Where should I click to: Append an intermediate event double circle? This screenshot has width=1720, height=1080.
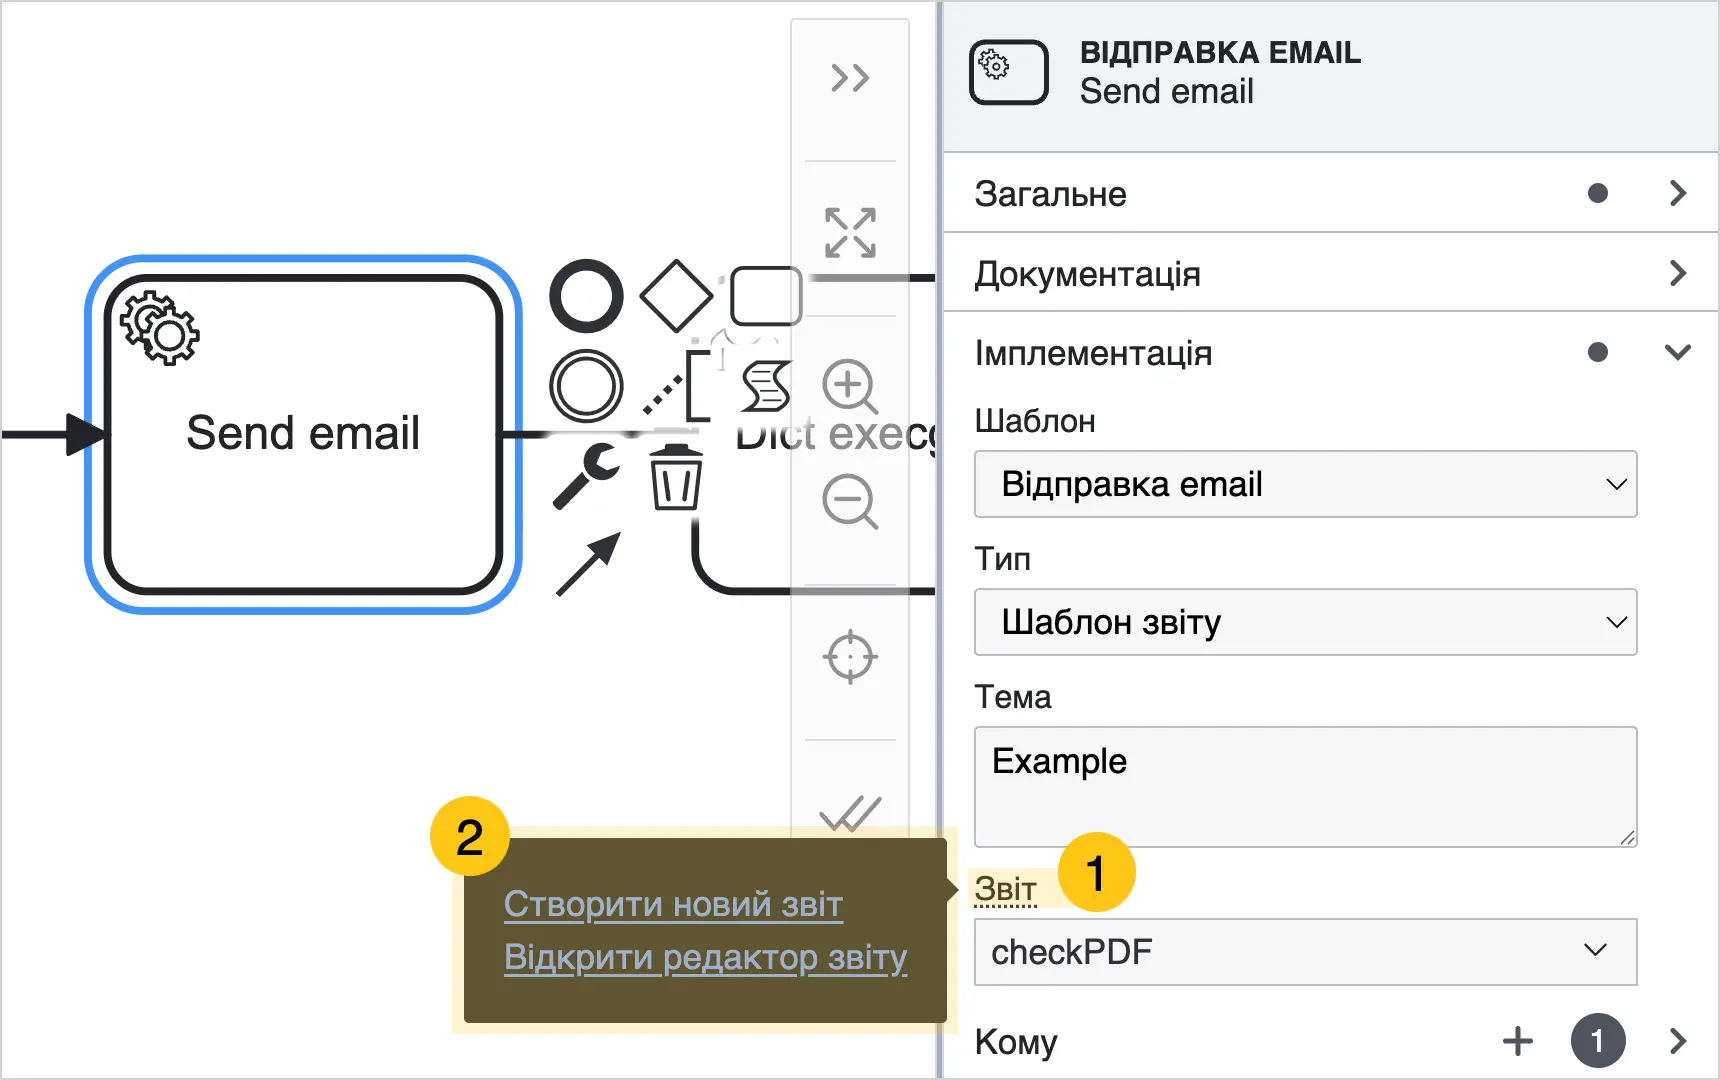586,386
